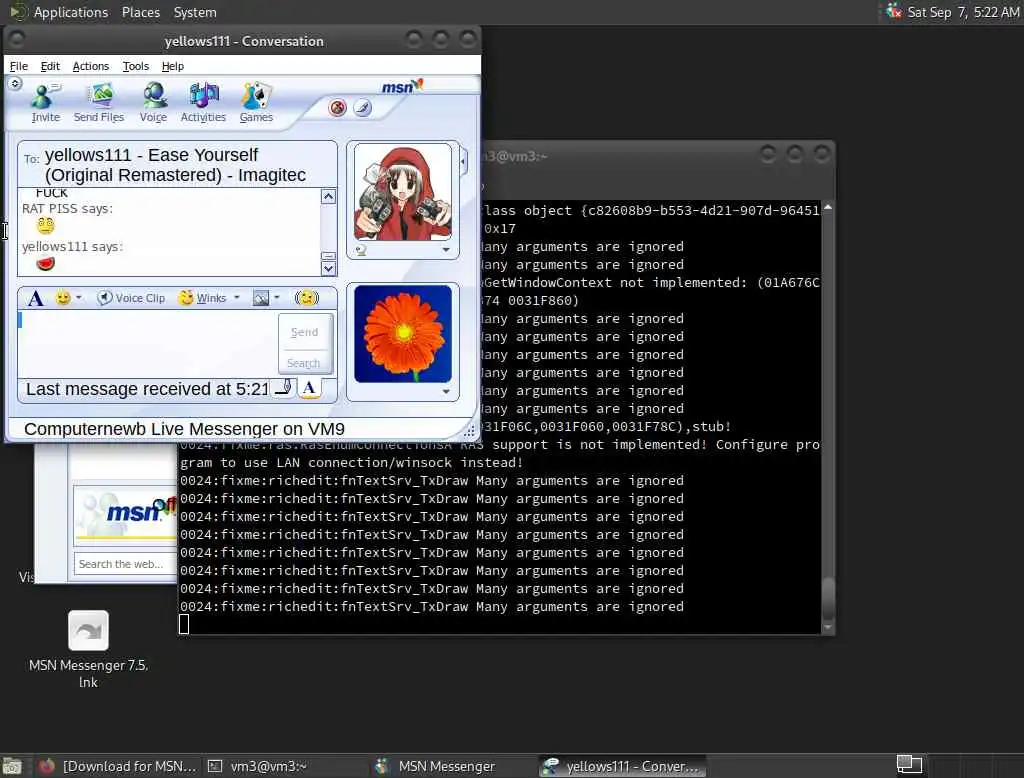Click "RAT PISS says:" in chat history
The width and height of the screenshot is (1024, 778).
[67, 208]
